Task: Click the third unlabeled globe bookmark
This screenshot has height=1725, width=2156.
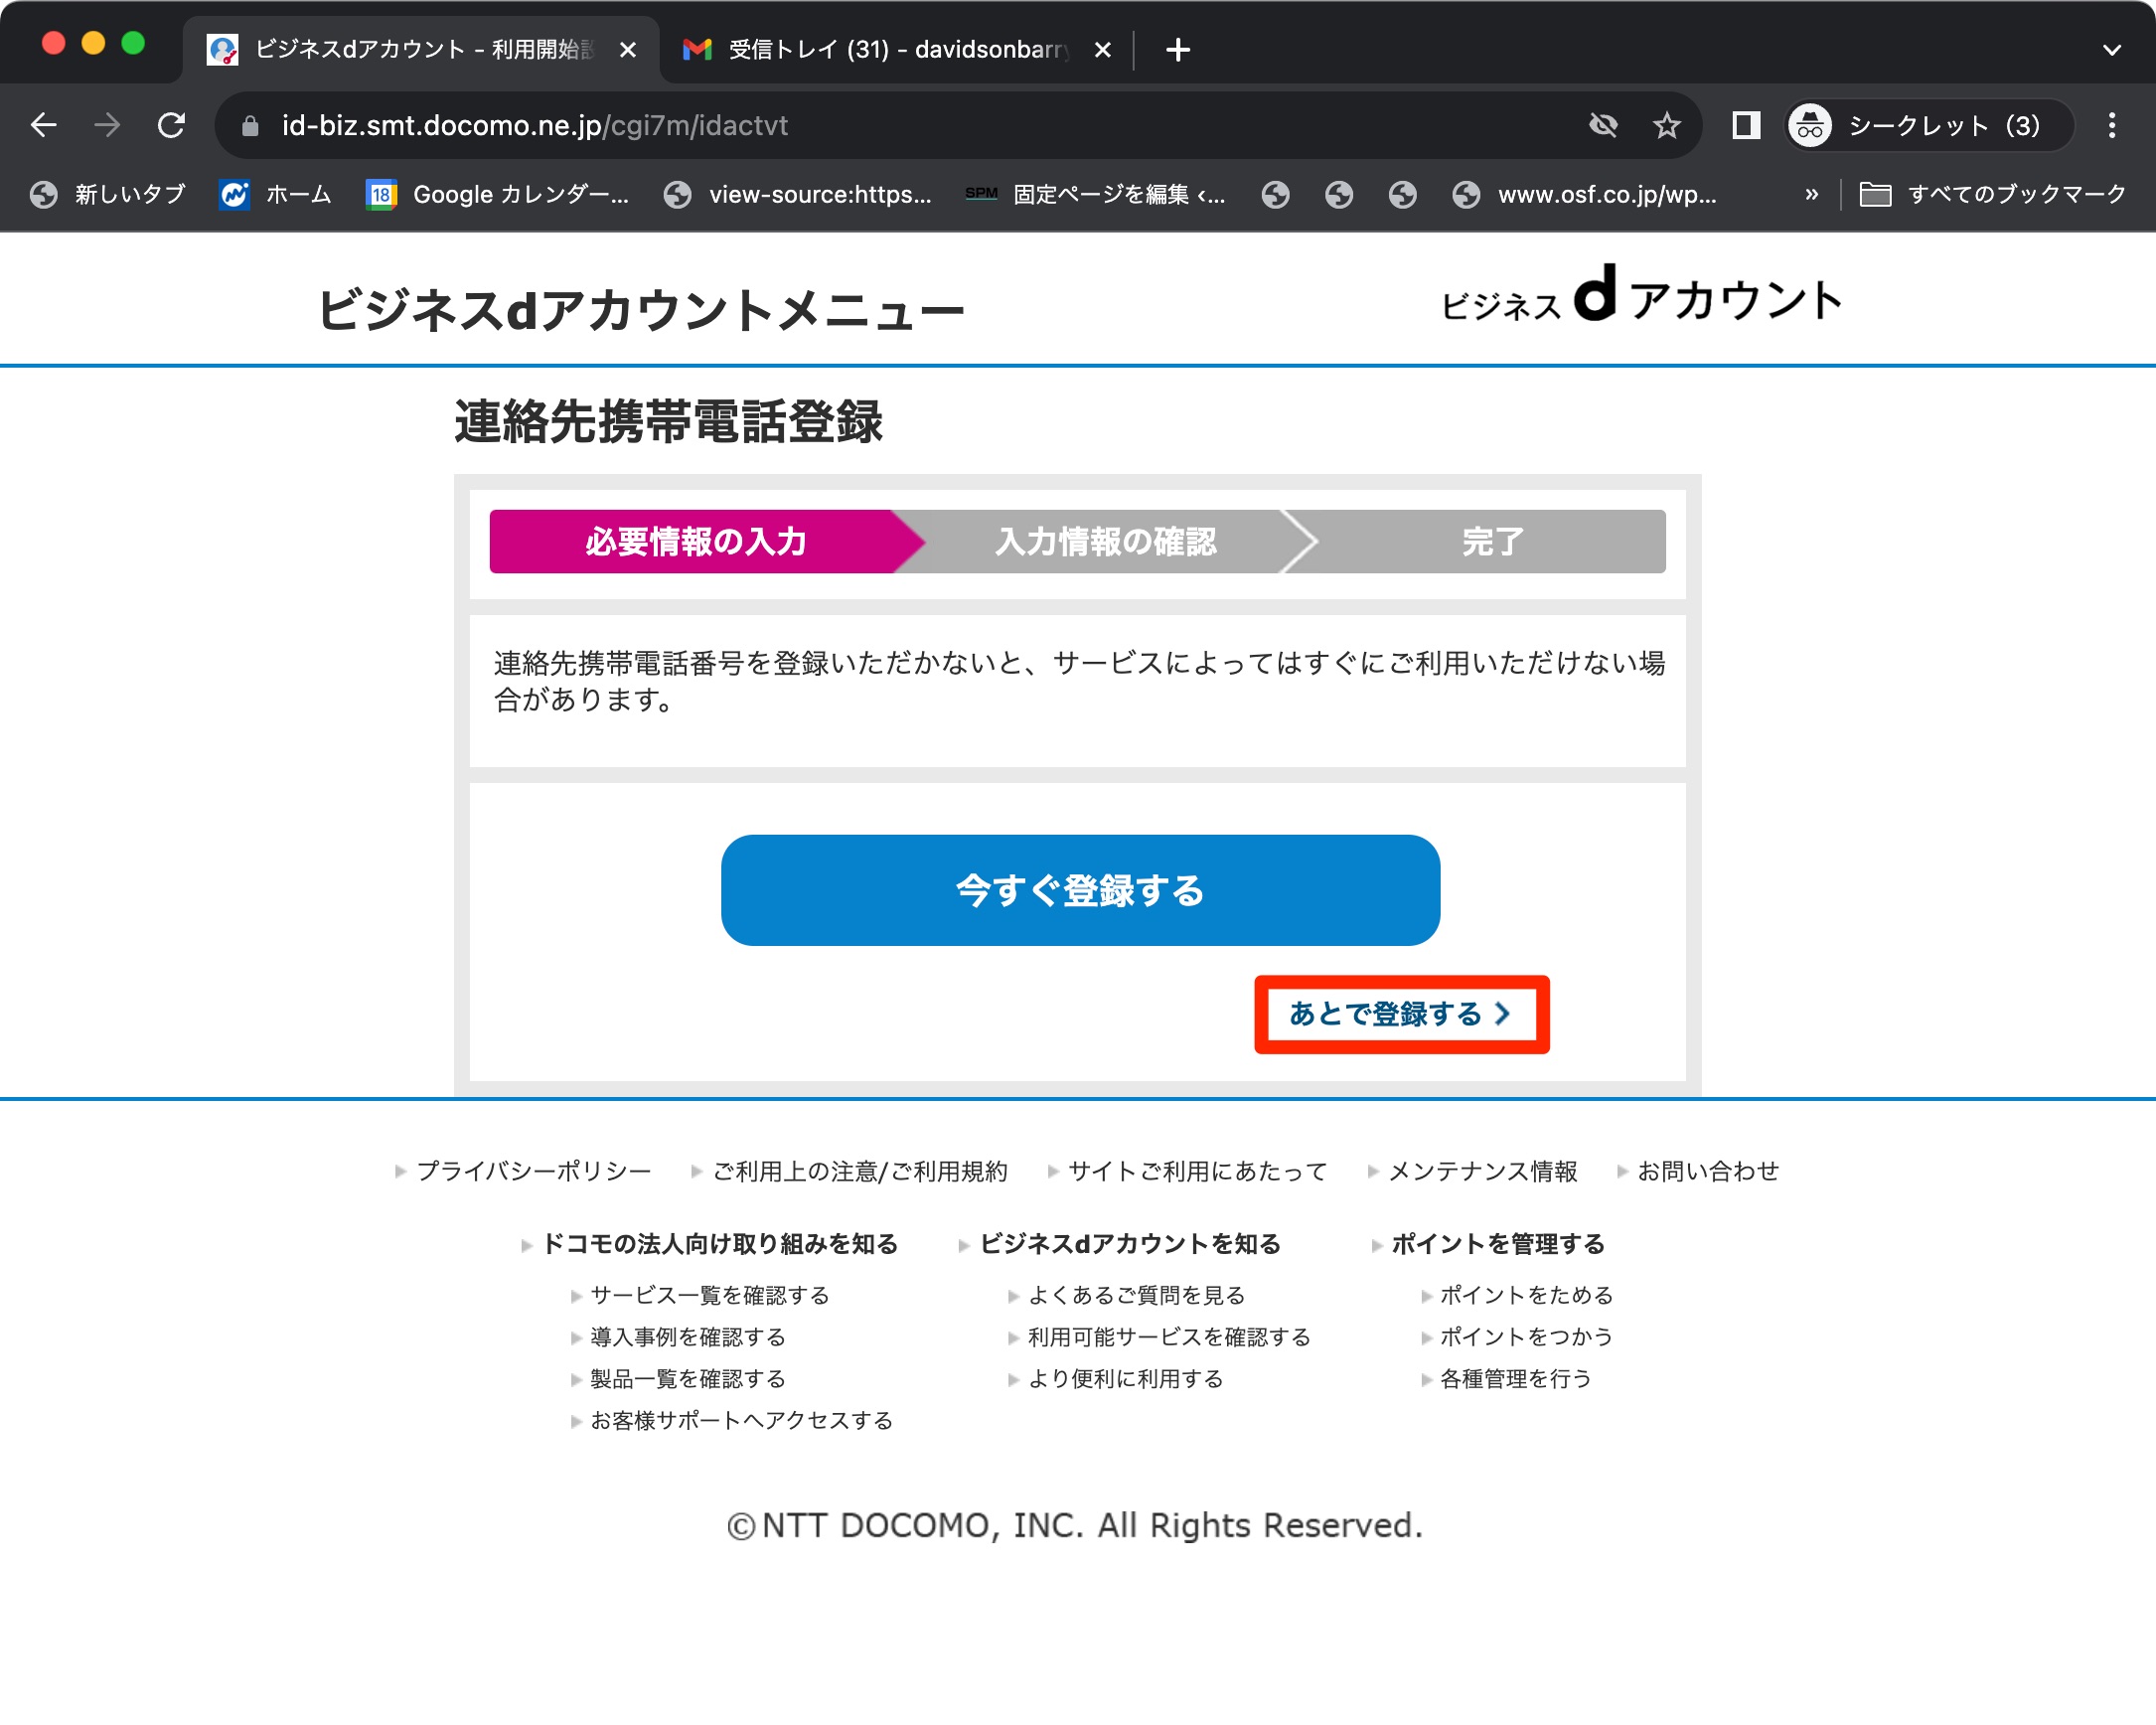Action: pos(1402,194)
